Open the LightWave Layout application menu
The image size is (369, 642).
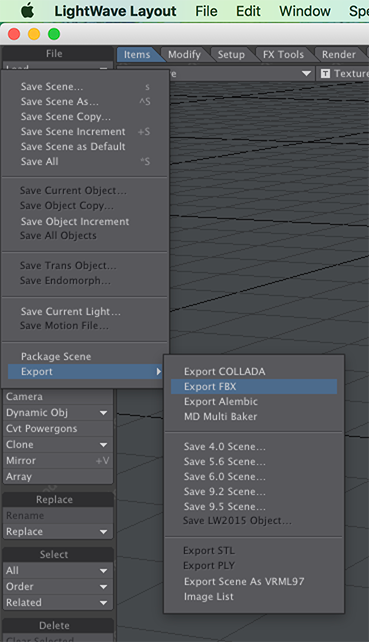(x=115, y=11)
